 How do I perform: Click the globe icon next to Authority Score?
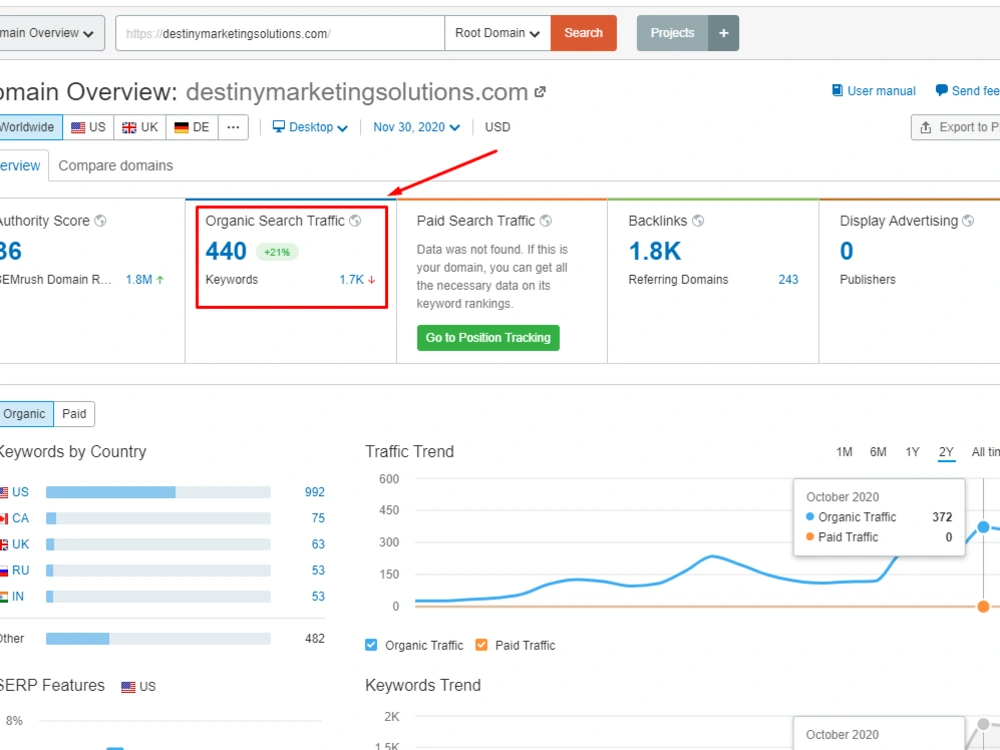pyautogui.click(x=100, y=221)
